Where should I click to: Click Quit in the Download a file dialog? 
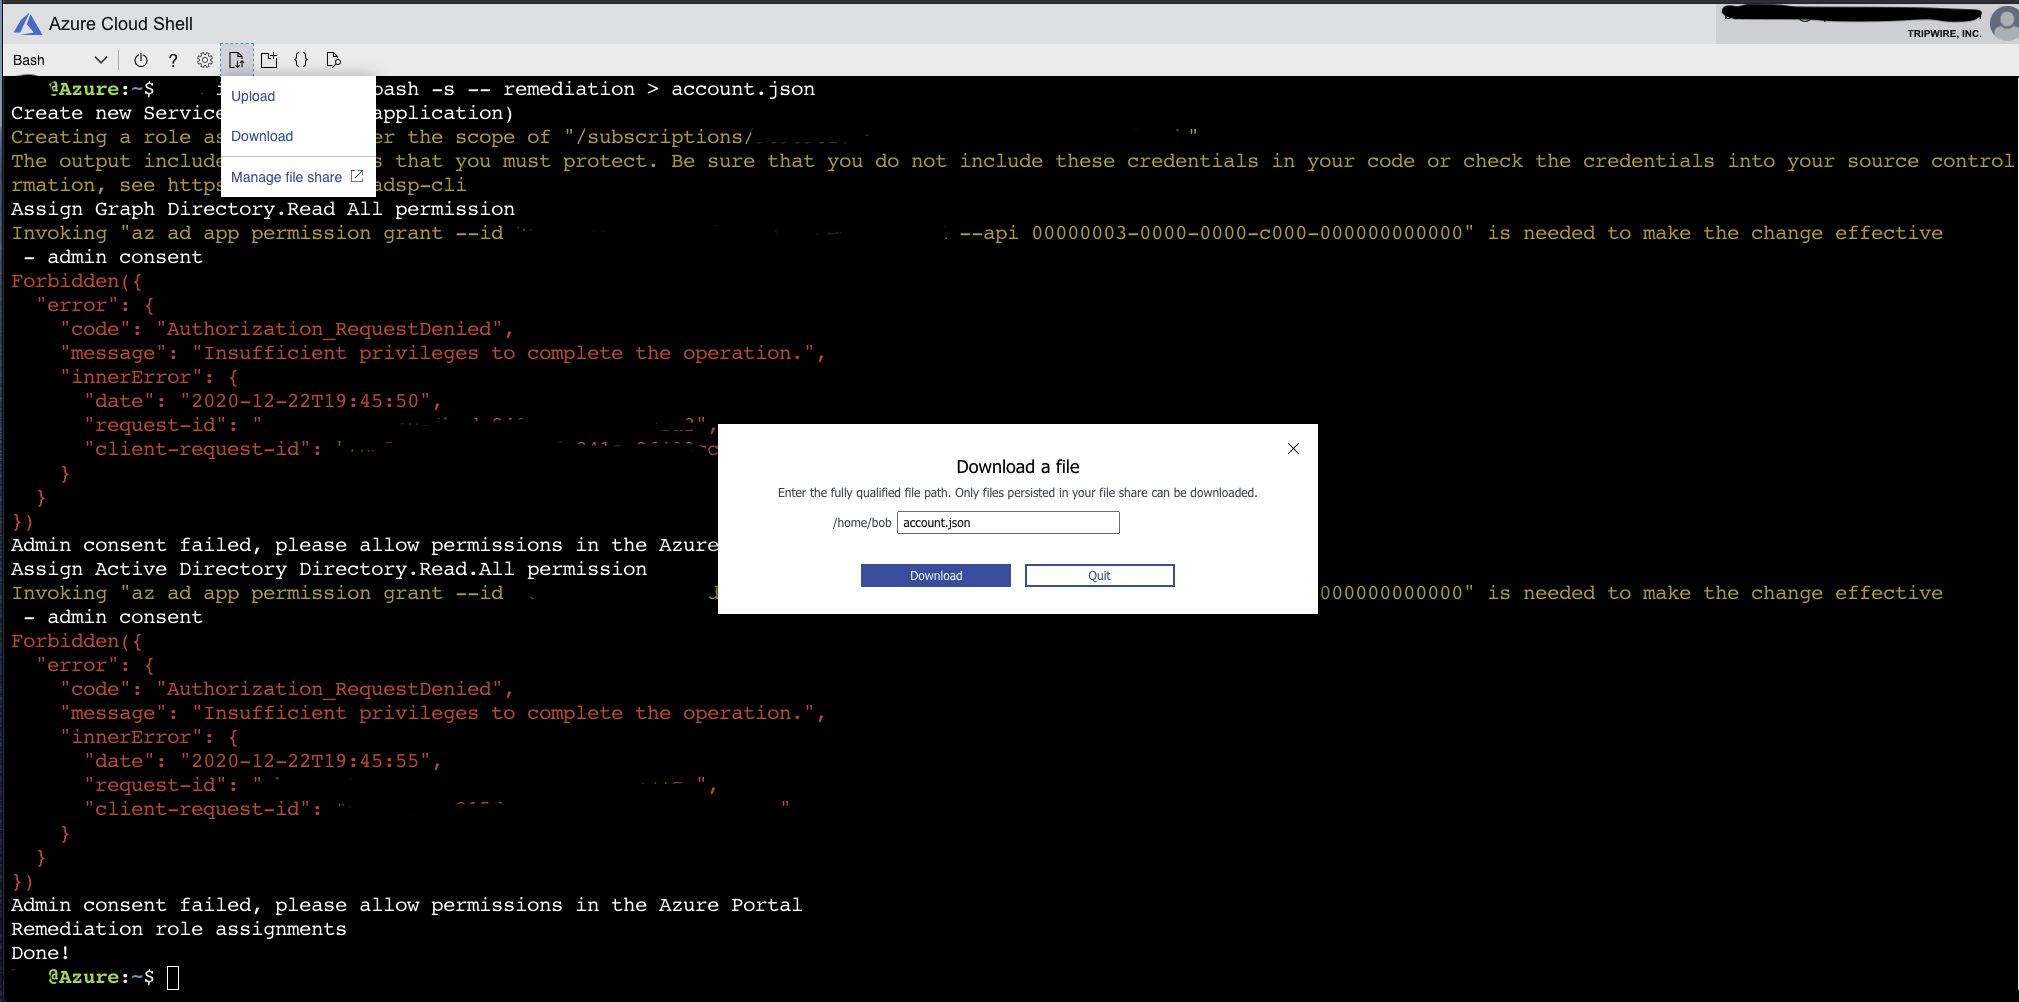coord(1100,575)
